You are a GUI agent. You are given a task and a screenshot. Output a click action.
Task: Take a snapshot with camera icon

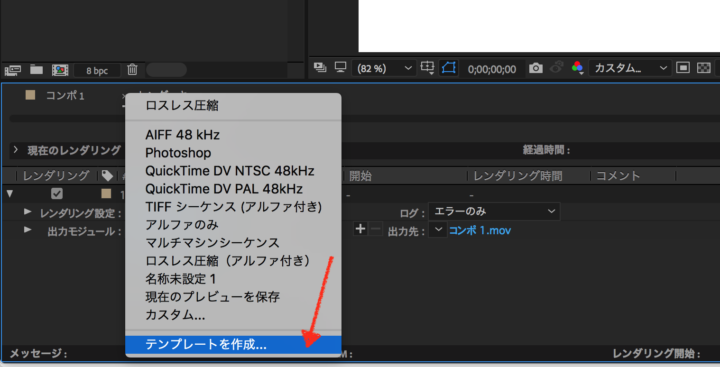535,68
